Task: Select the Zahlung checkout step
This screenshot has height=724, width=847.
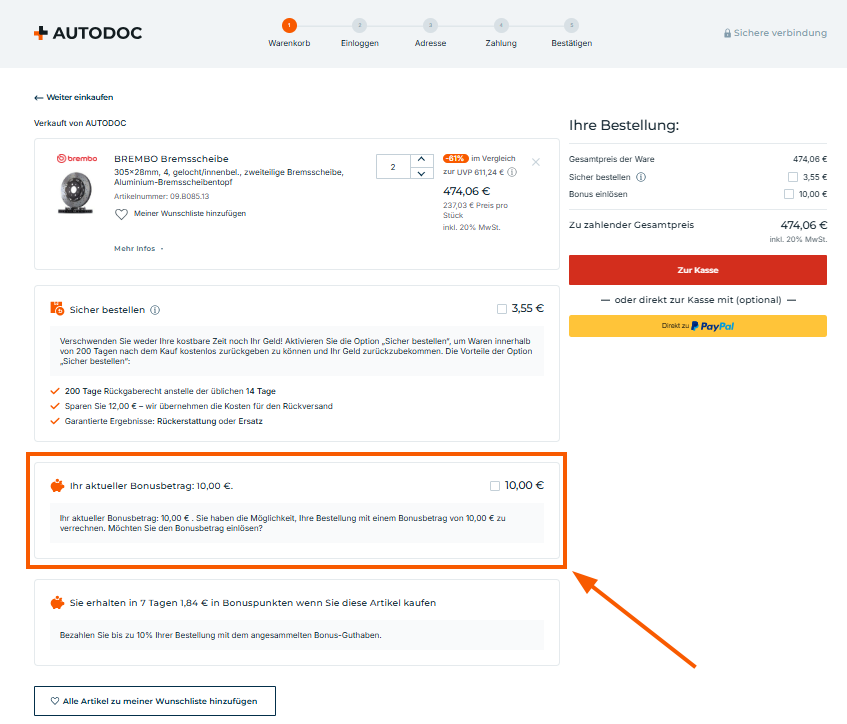Action: pyautogui.click(x=501, y=25)
